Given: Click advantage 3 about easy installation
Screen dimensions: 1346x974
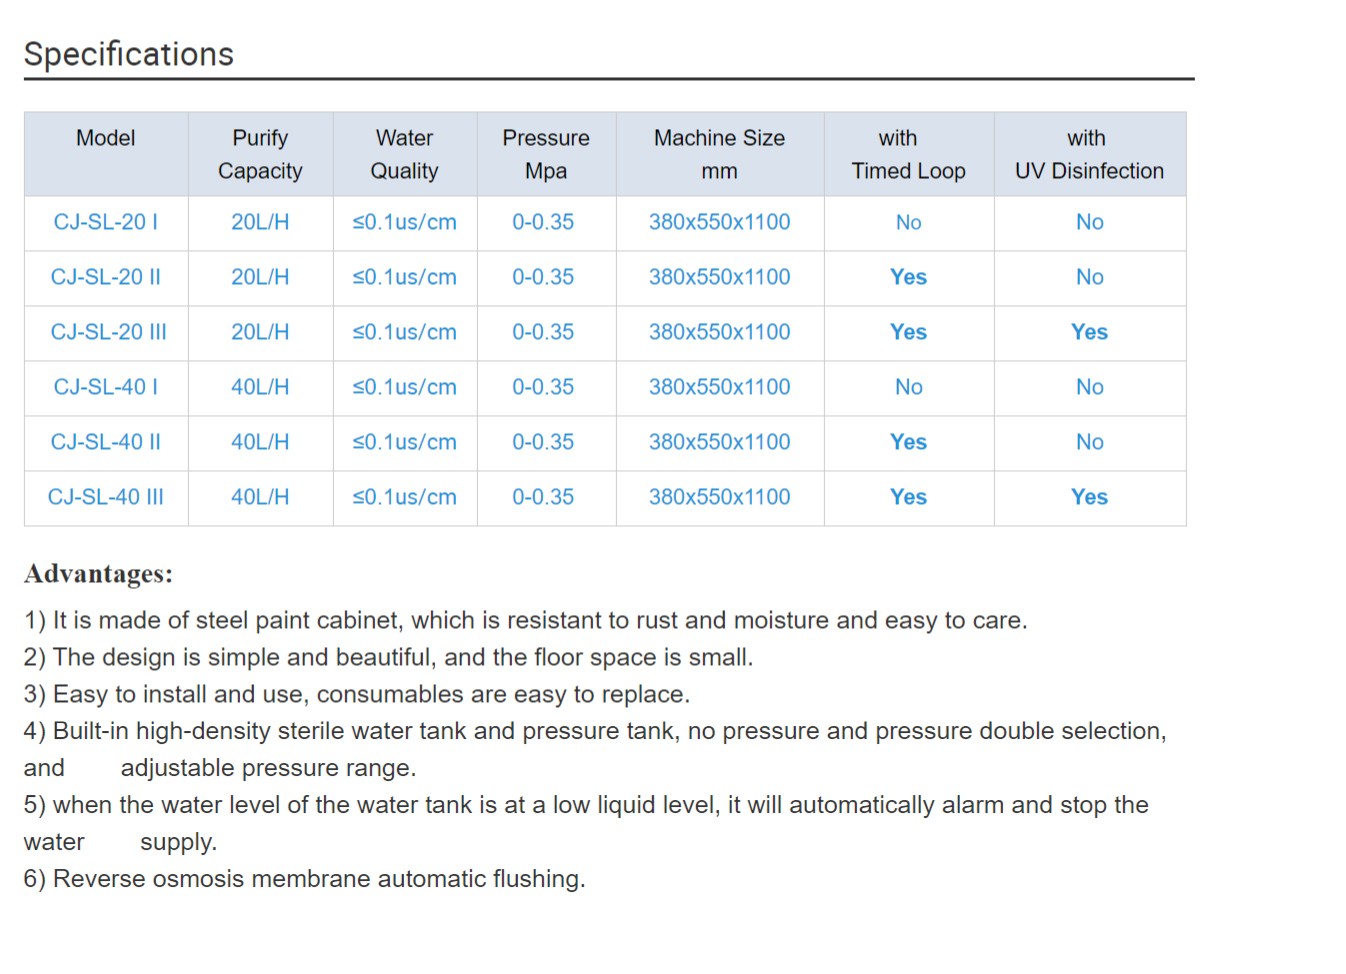Looking at the screenshot, I should (x=357, y=695).
